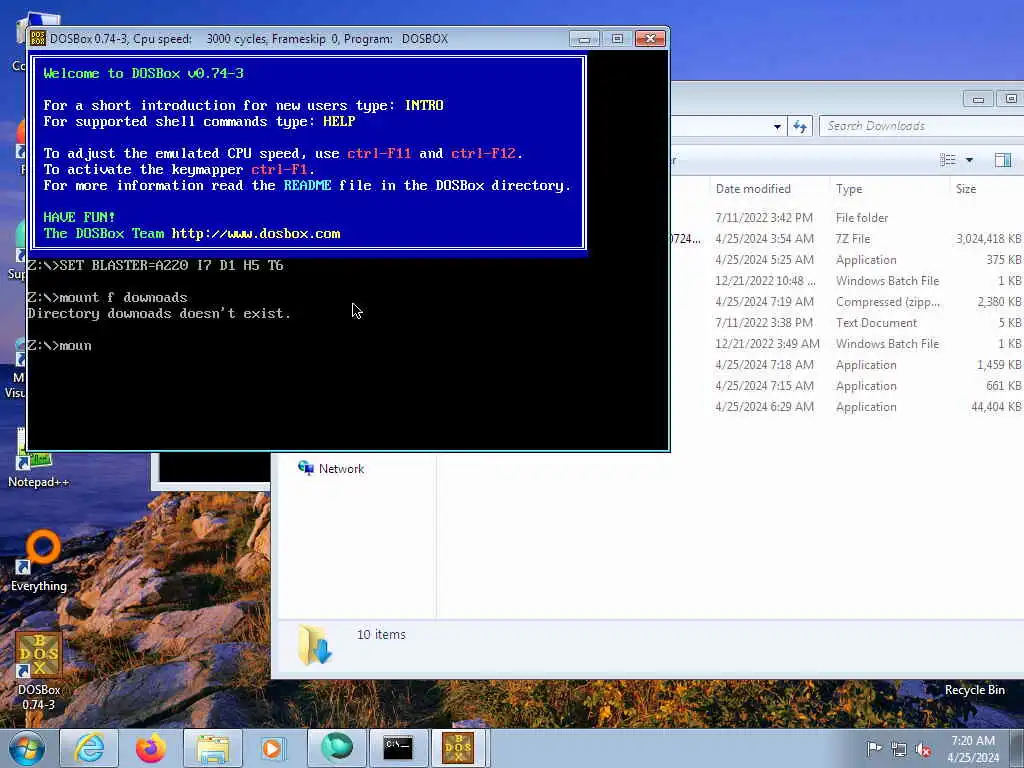Select the File folder row dated 7/11/2022
The height and width of the screenshot is (768, 1024).
848,217
